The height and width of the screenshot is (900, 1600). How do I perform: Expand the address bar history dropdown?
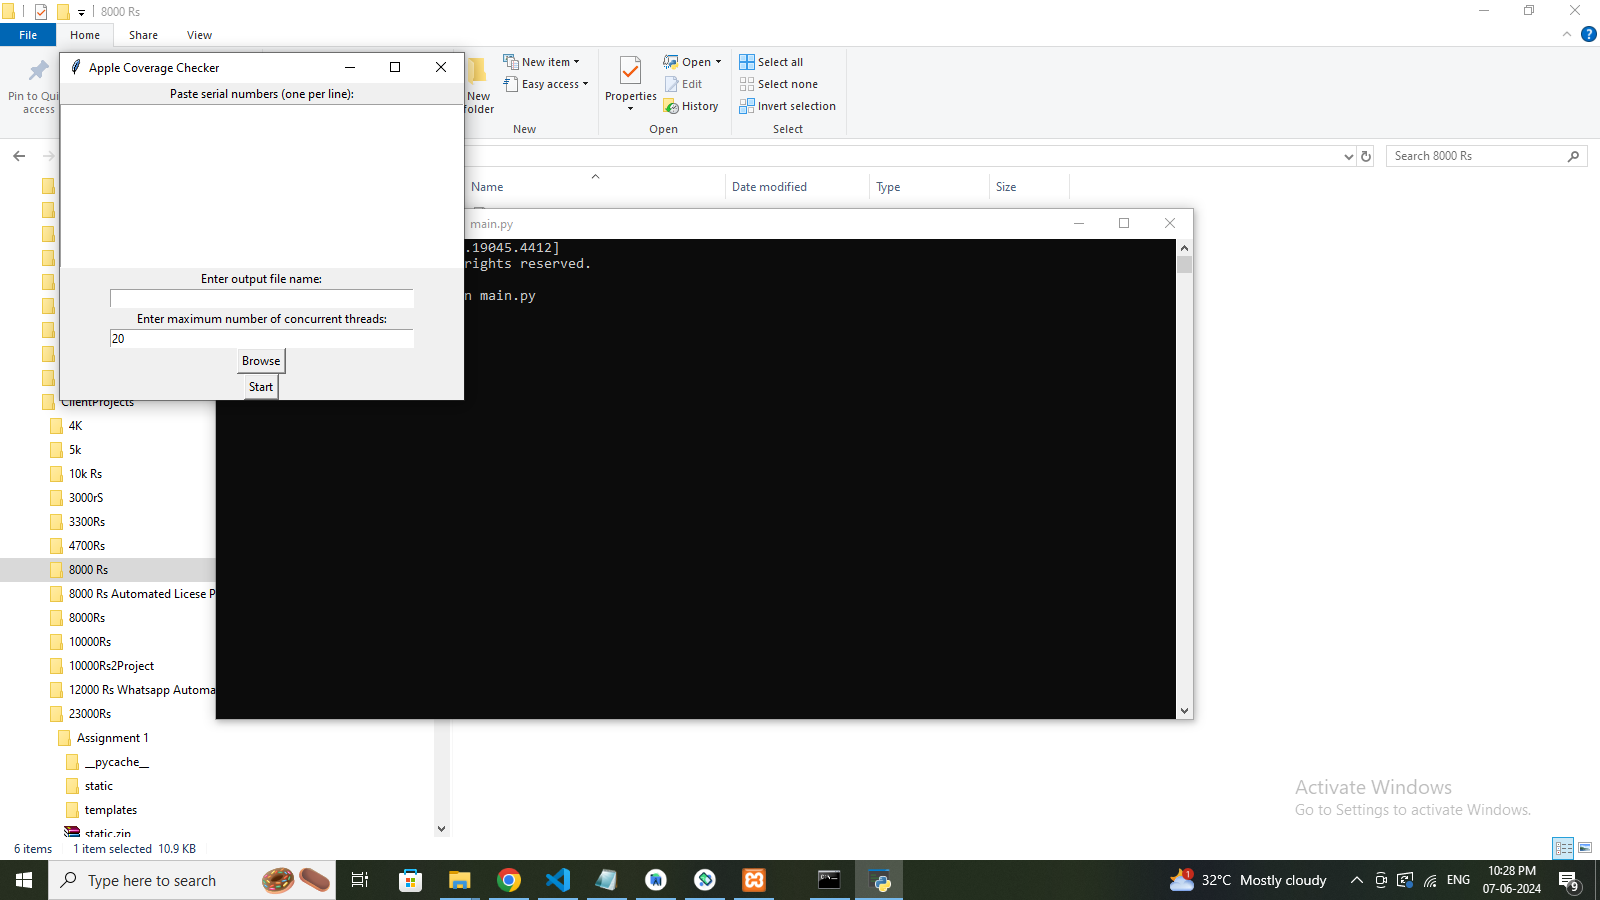[1348, 156]
